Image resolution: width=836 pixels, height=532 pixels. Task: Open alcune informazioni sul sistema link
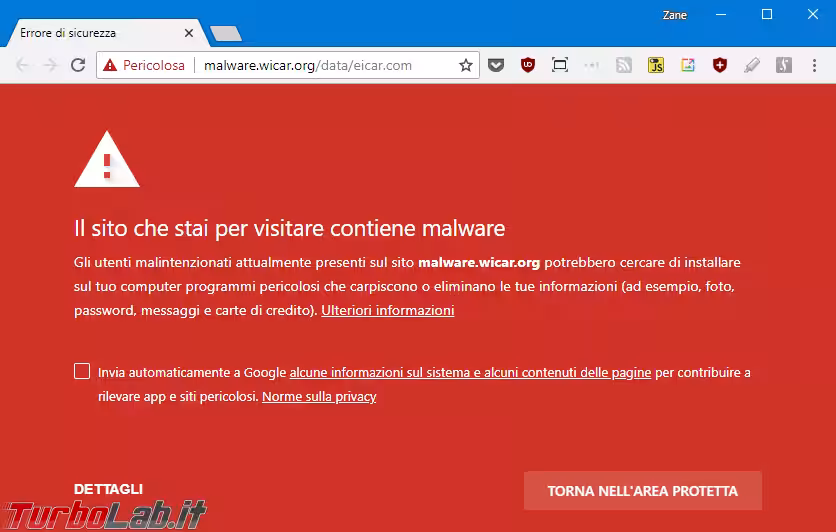470,372
